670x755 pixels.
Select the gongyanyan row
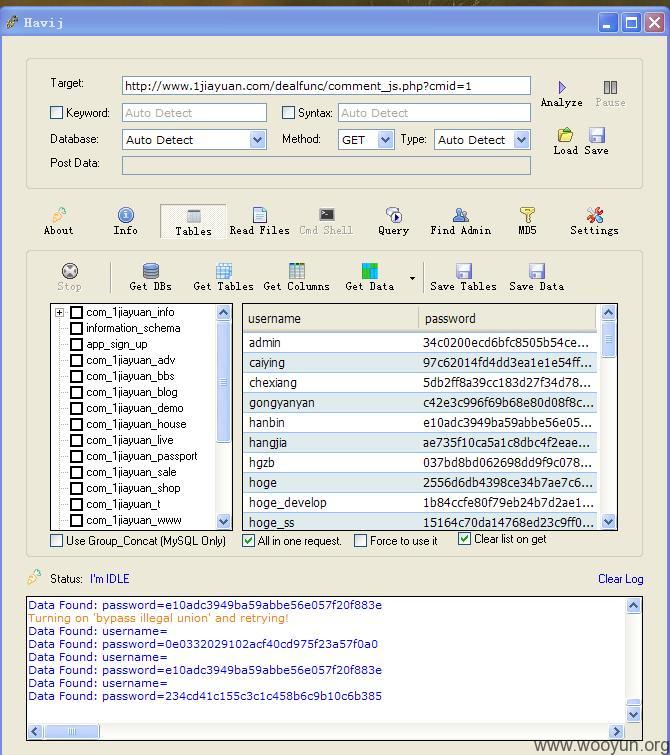coord(420,403)
